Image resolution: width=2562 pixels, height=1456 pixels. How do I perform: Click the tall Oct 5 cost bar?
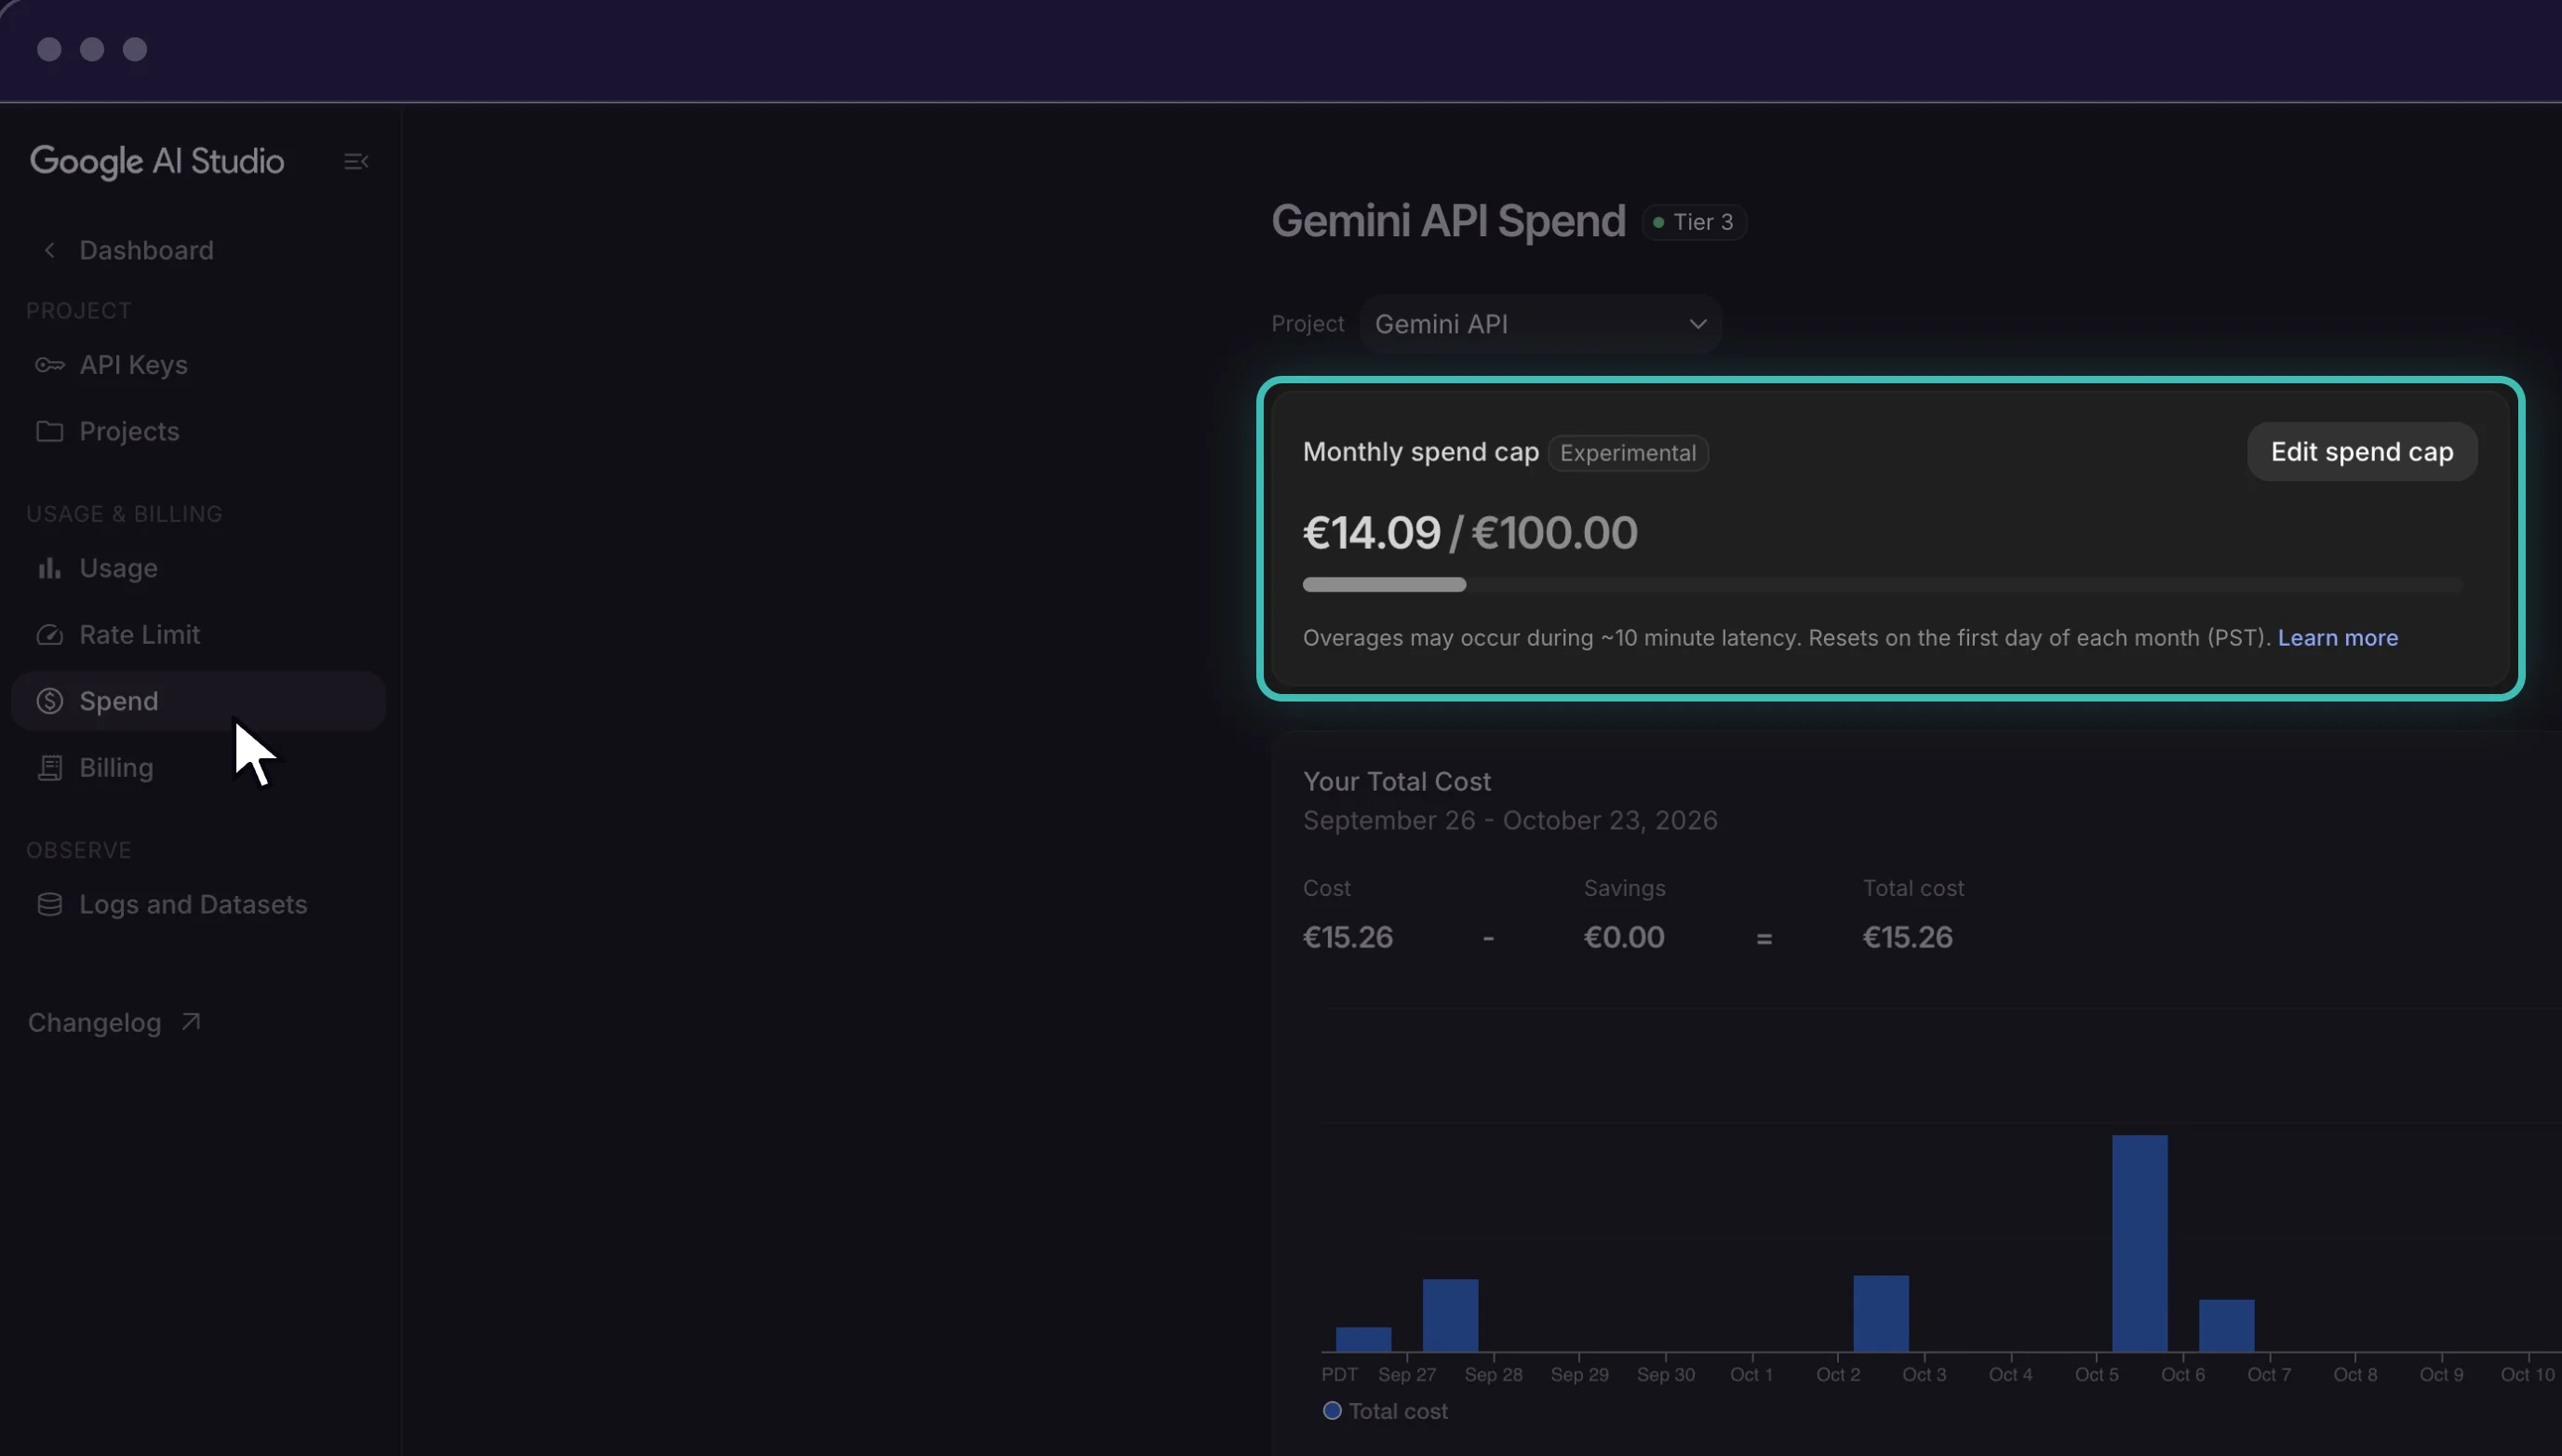click(x=2139, y=1243)
